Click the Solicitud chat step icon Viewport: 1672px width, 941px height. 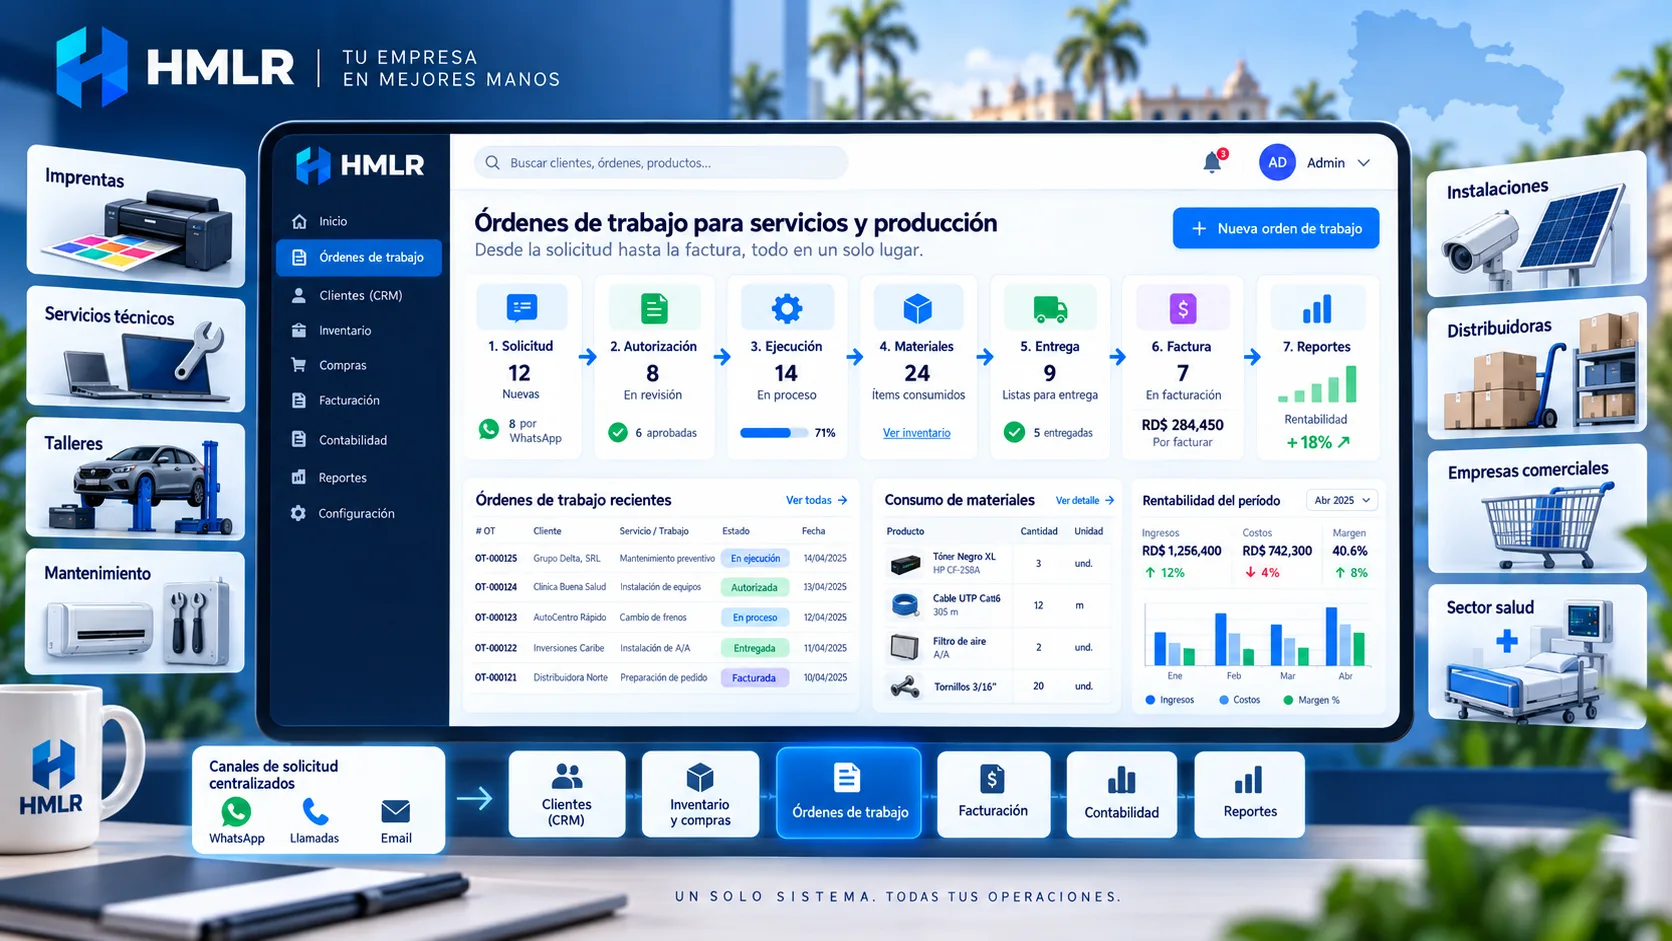(x=522, y=308)
